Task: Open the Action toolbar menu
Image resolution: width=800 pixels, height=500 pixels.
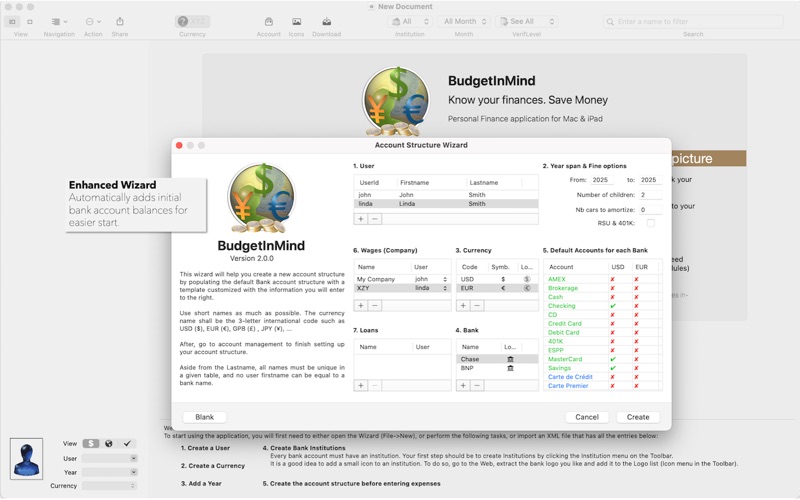Action: tap(93, 21)
